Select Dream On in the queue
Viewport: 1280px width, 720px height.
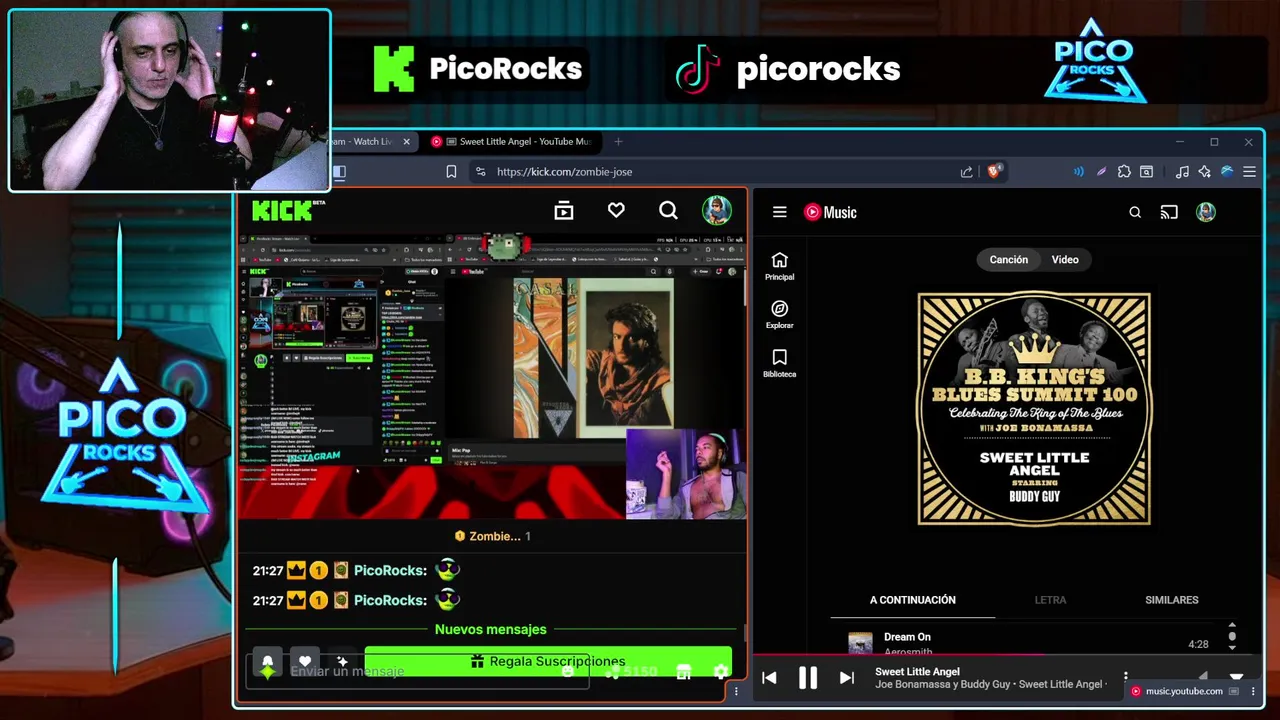[x=1030, y=642]
